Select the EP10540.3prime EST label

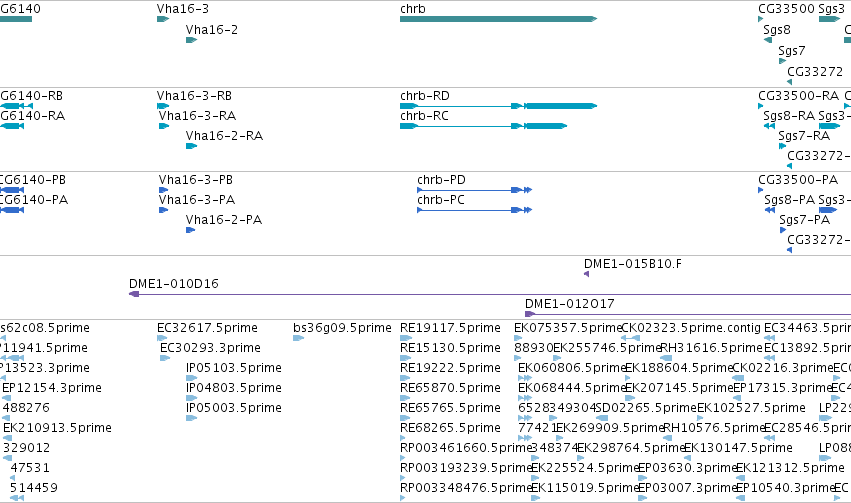click(x=785, y=489)
